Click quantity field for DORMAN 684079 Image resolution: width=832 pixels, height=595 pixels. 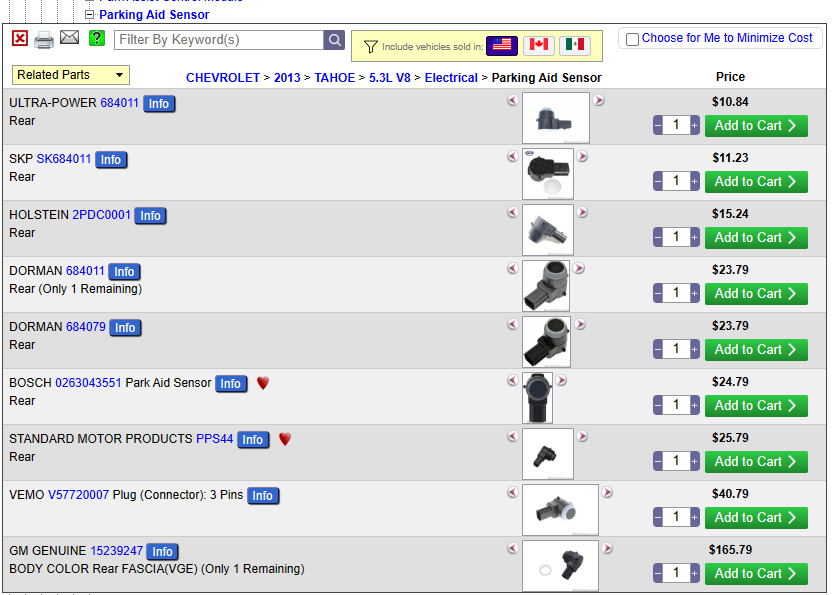click(x=677, y=349)
